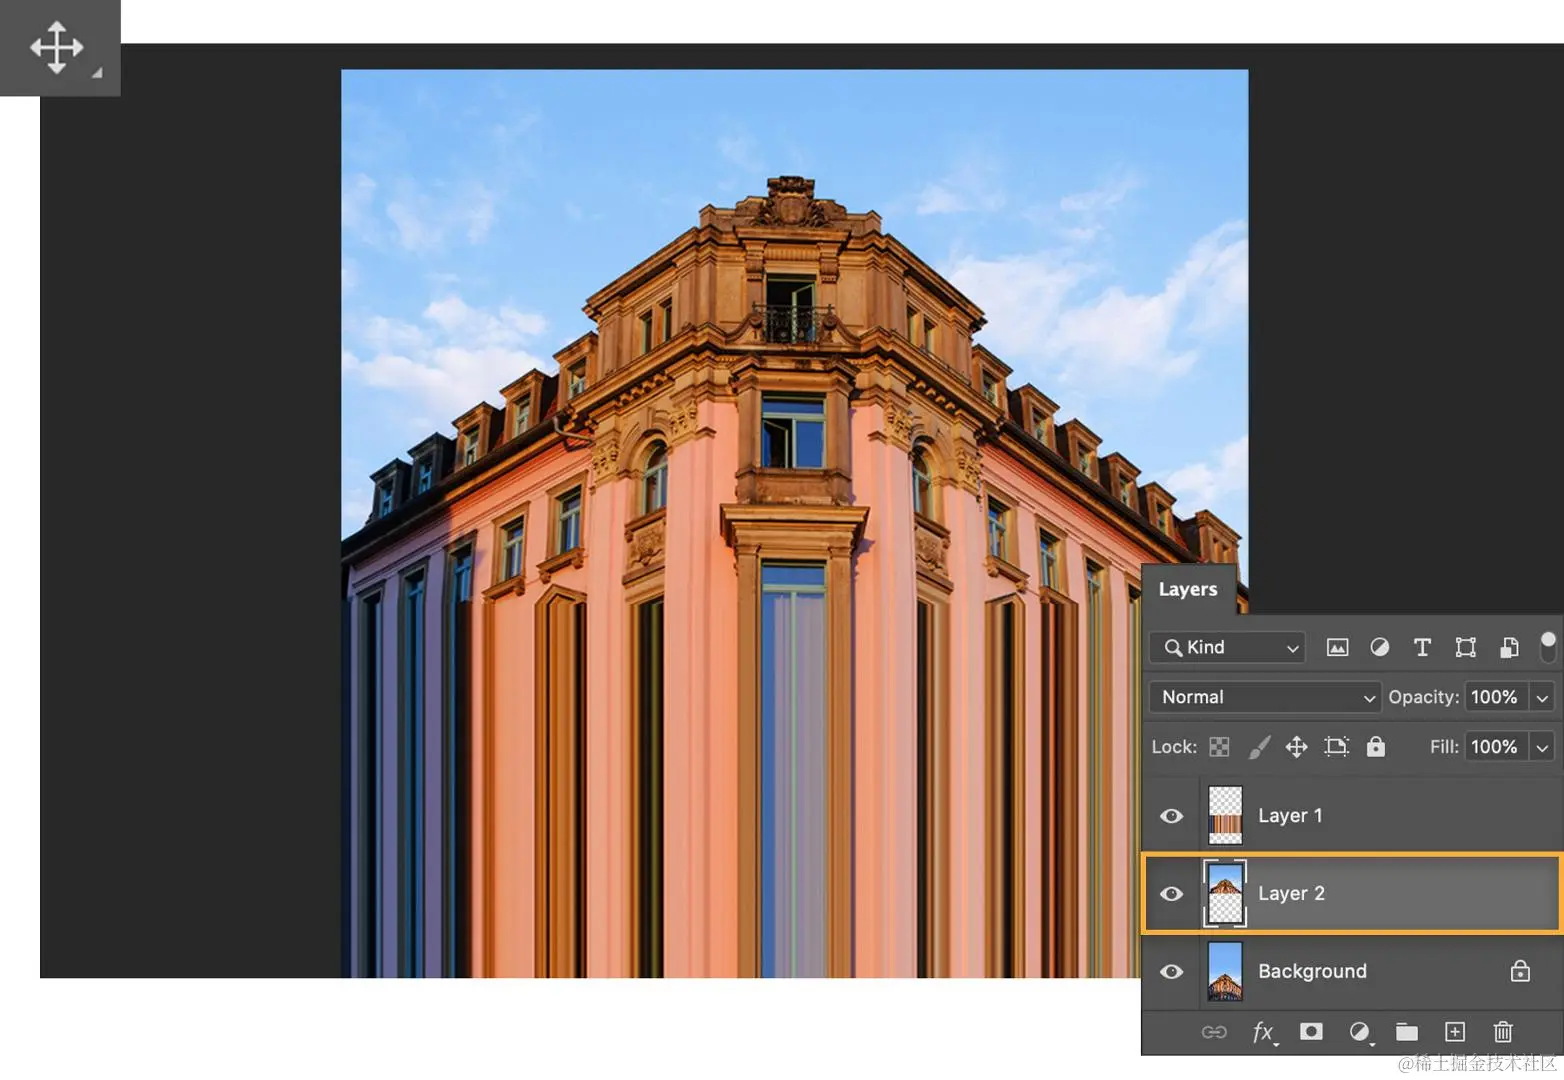Filter layers by type using the Text icon
Image resolution: width=1564 pixels, height=1080 pixels.
tap(1422, 647)
